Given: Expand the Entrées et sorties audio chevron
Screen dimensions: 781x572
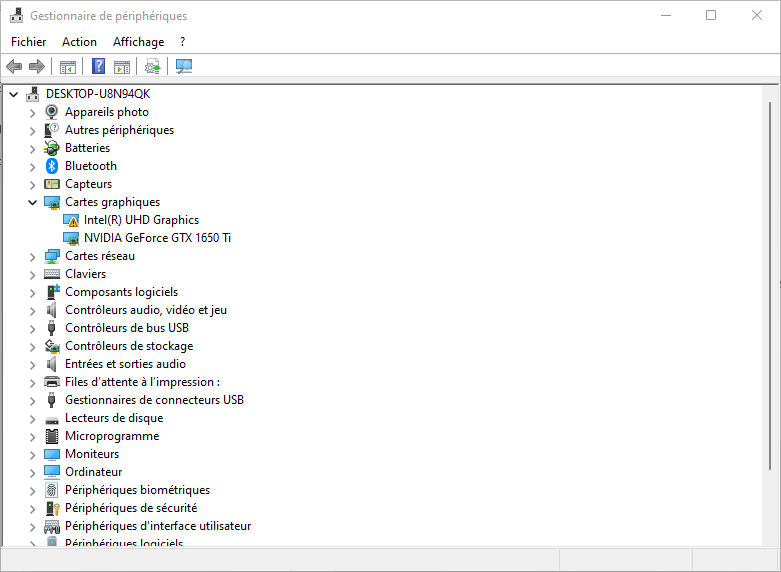Looking at the screenshot, I should [32, 365].
